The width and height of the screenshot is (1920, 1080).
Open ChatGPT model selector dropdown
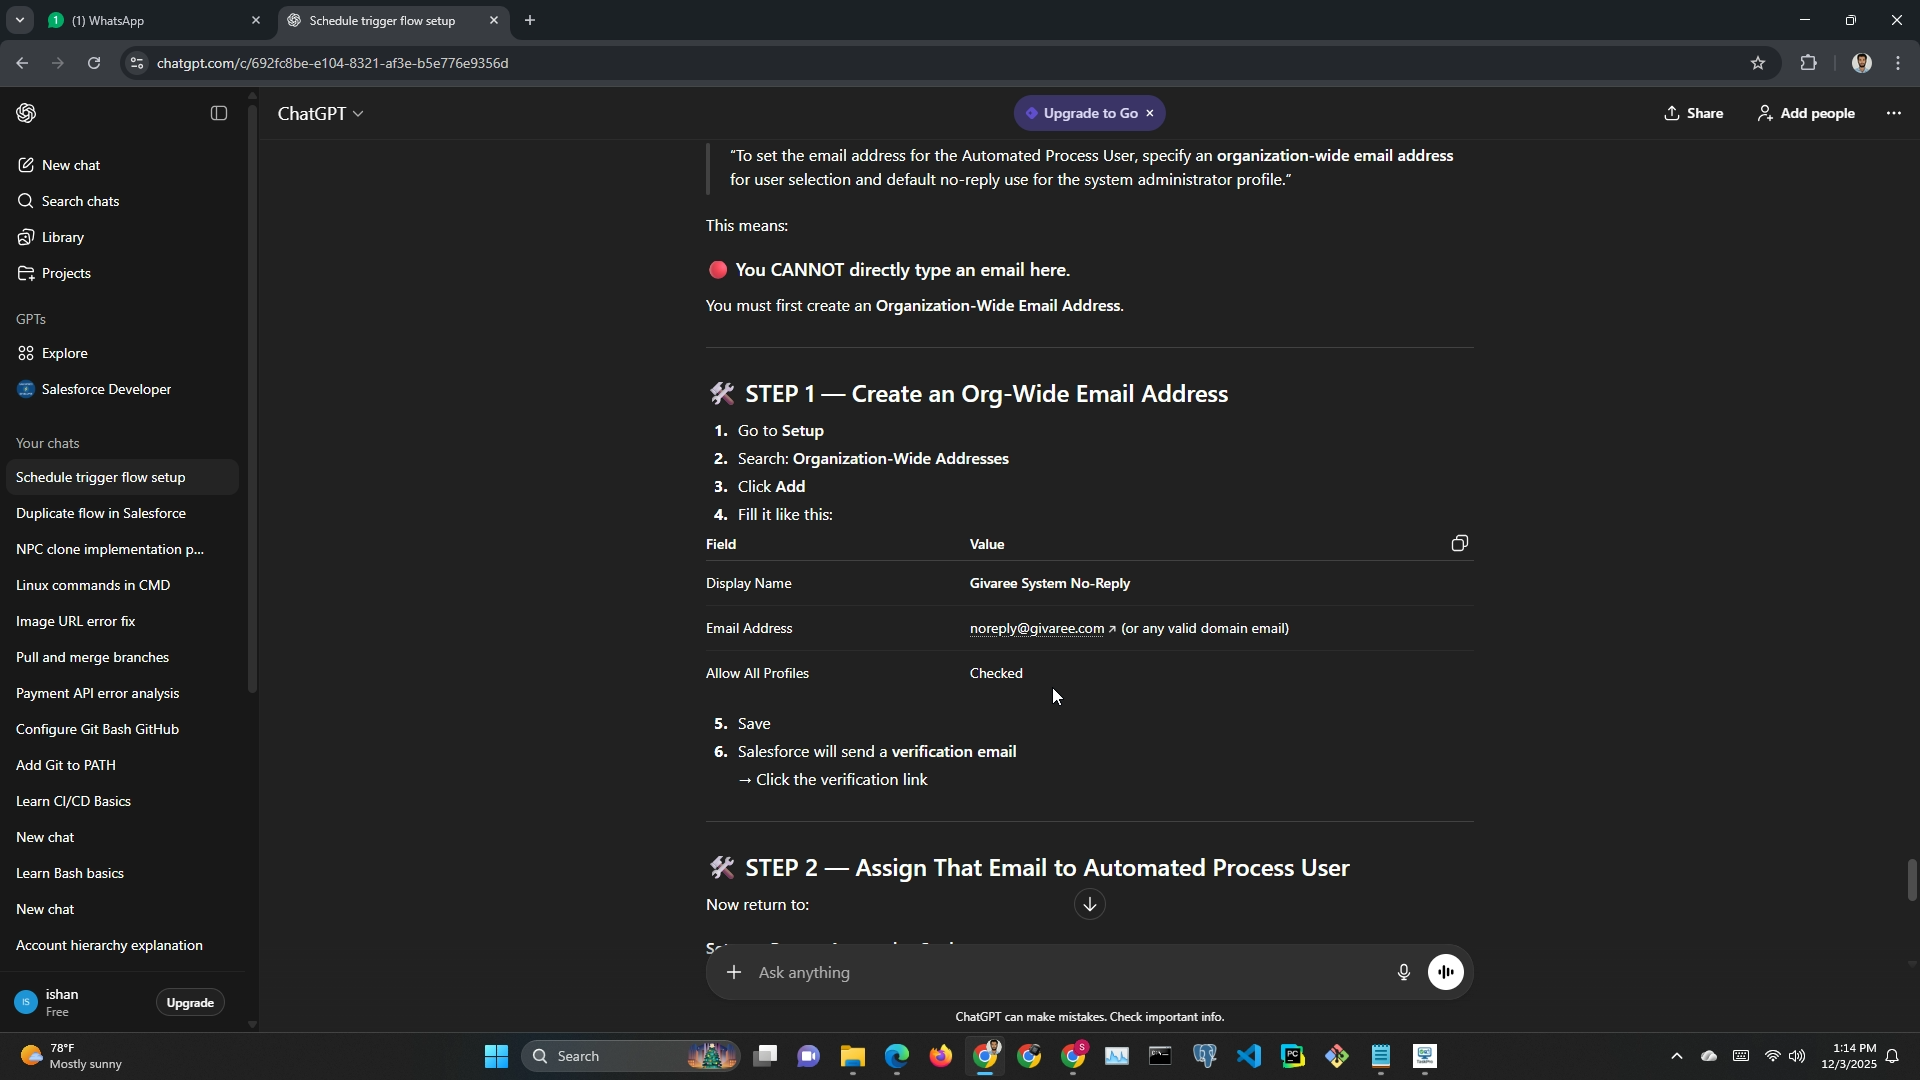pyautogui.click(x=320, y=114)
